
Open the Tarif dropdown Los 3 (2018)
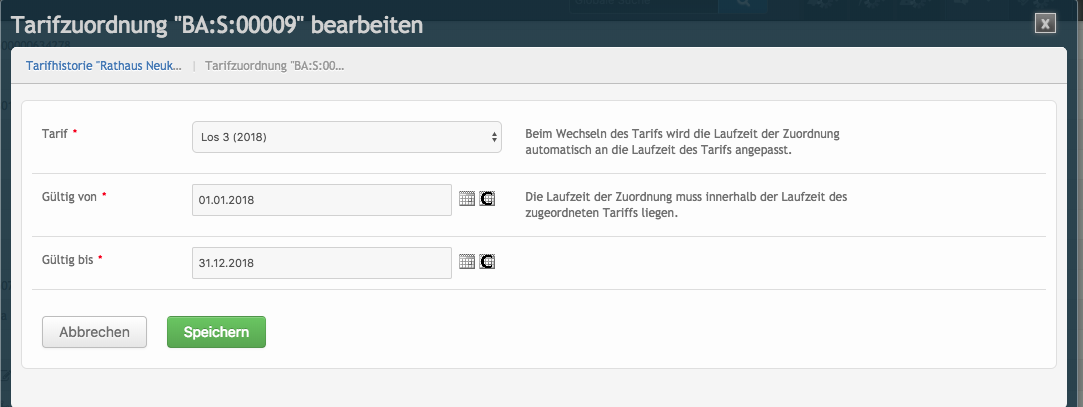(x=347, y=137)
